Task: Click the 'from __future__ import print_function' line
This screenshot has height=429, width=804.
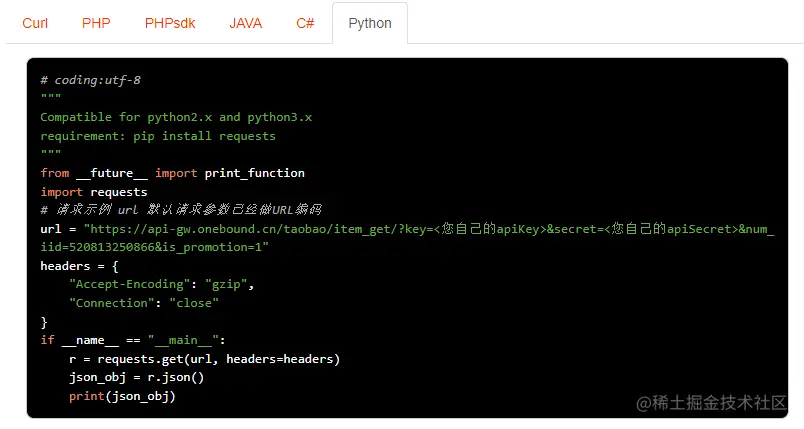Action: (172, 173)
